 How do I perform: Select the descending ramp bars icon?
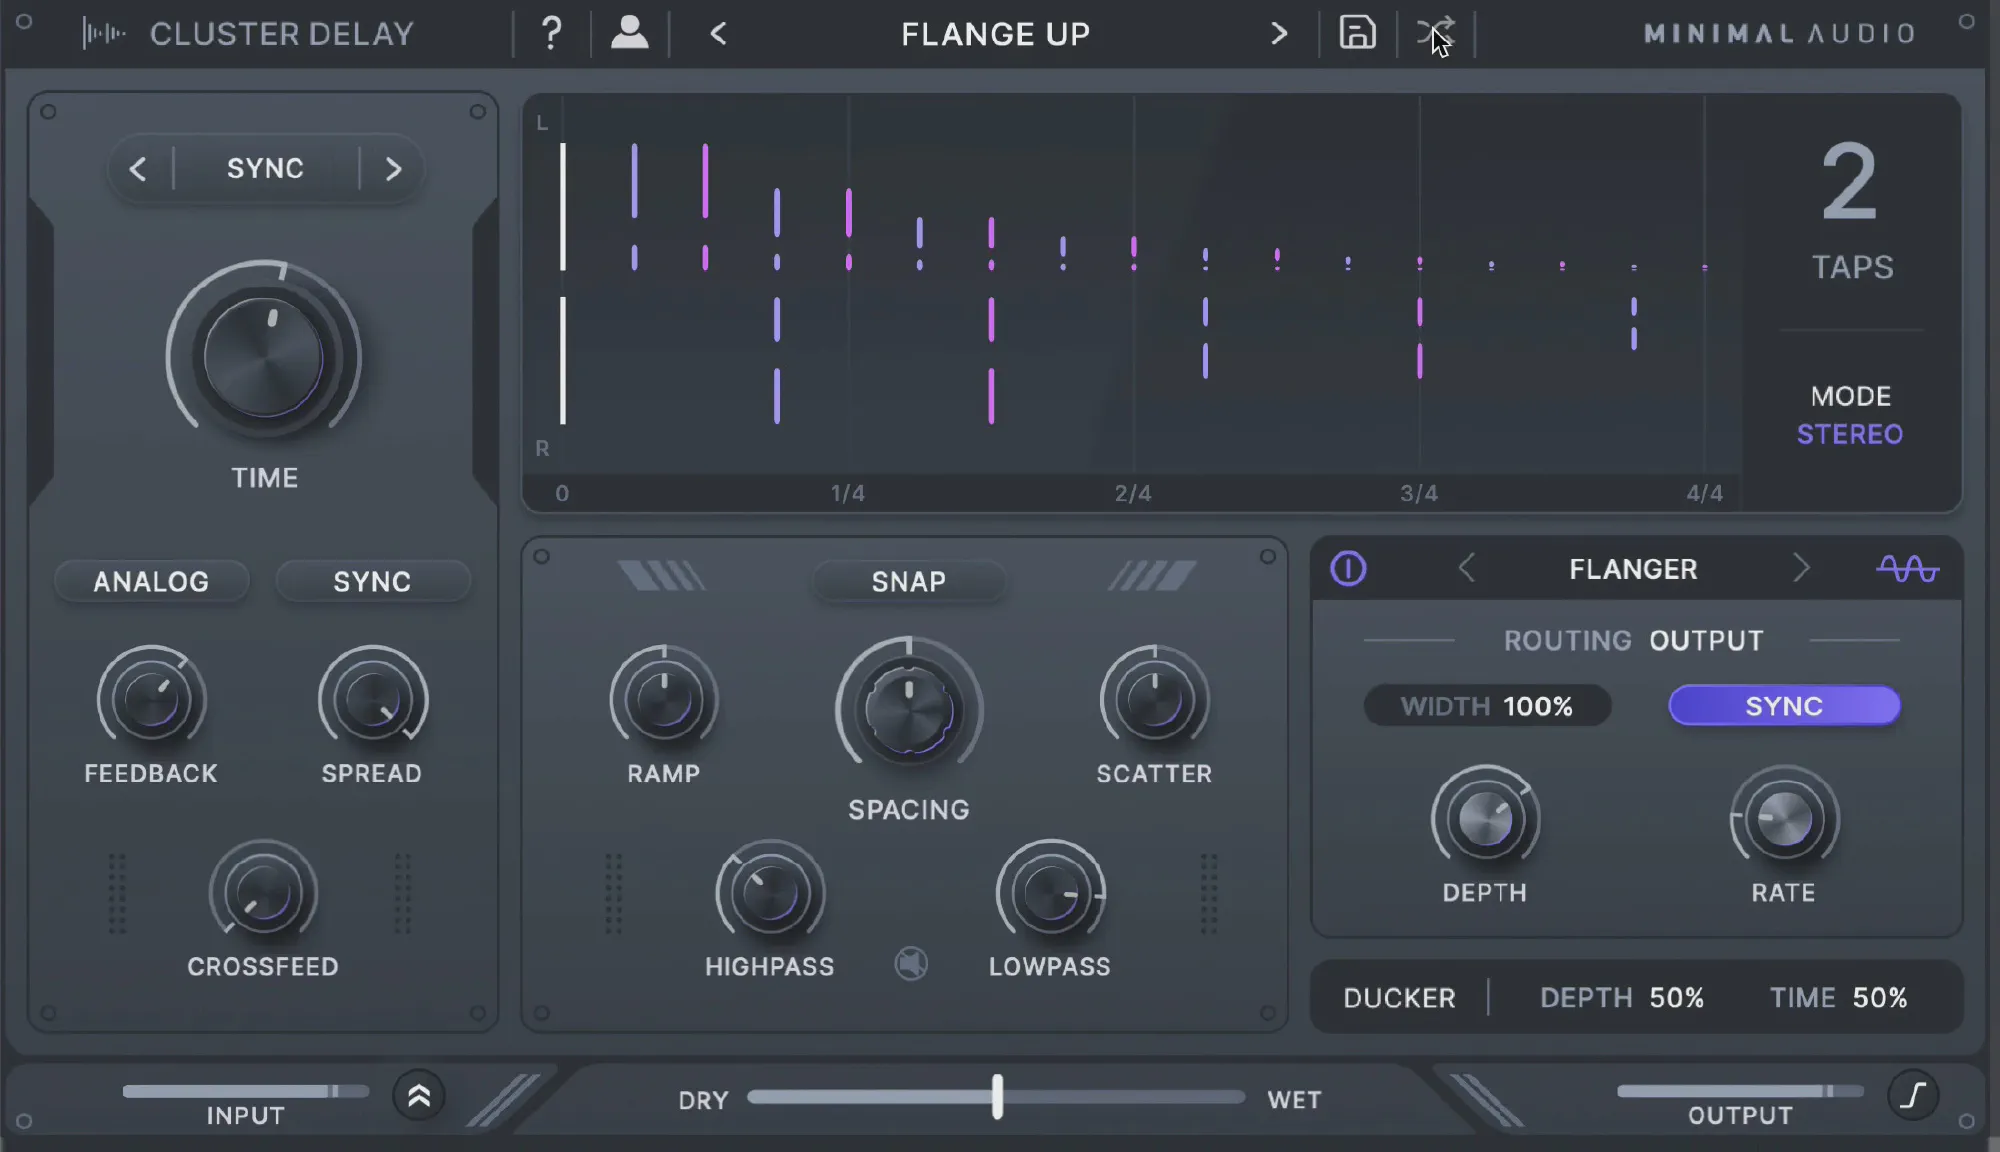pos(661,576)
